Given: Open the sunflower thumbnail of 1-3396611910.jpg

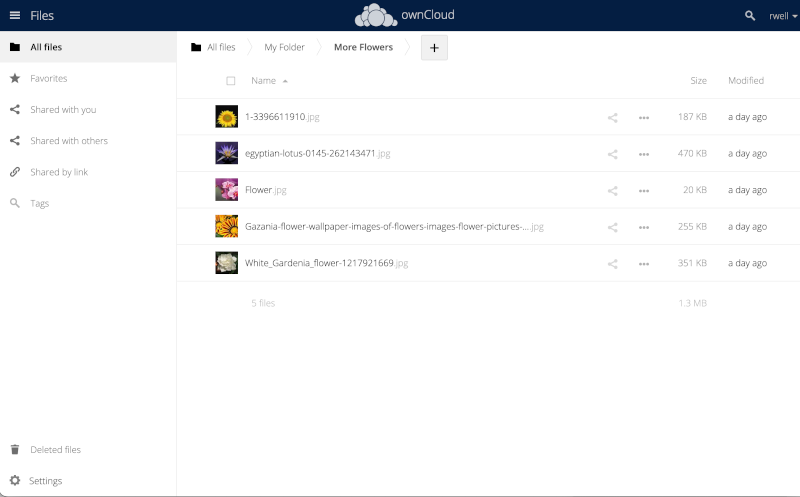Looking at the screenshot, I should point(227,116).
